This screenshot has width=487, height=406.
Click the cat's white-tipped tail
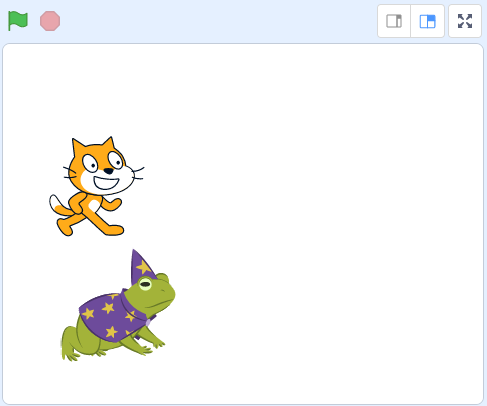coord(59,205)
